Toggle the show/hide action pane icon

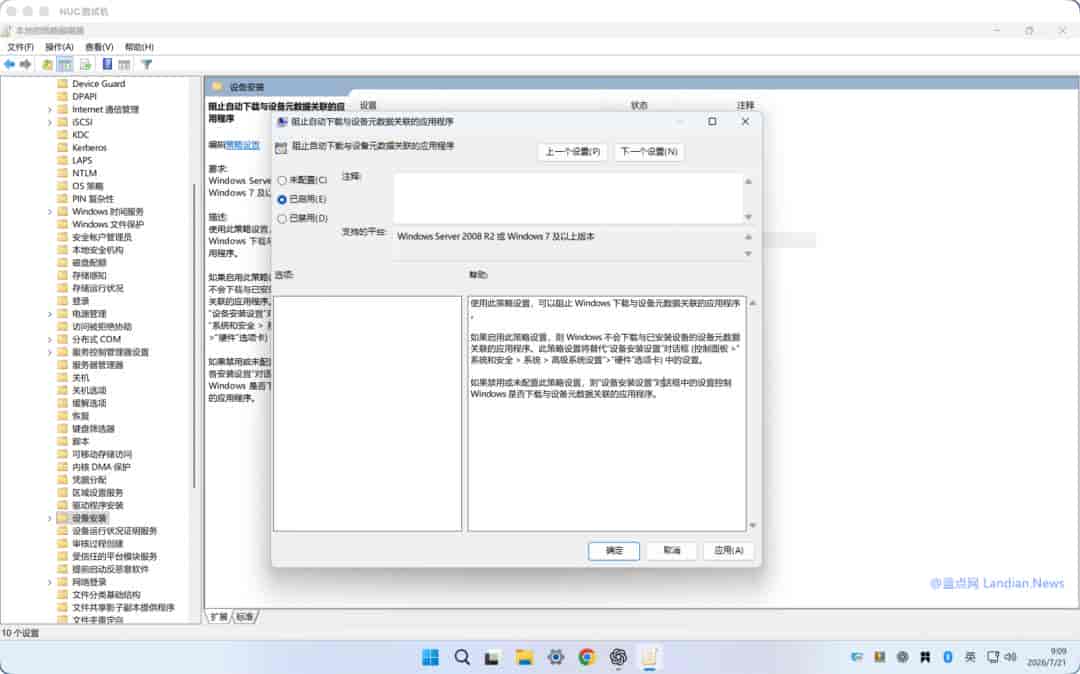[x=124, y=64]
